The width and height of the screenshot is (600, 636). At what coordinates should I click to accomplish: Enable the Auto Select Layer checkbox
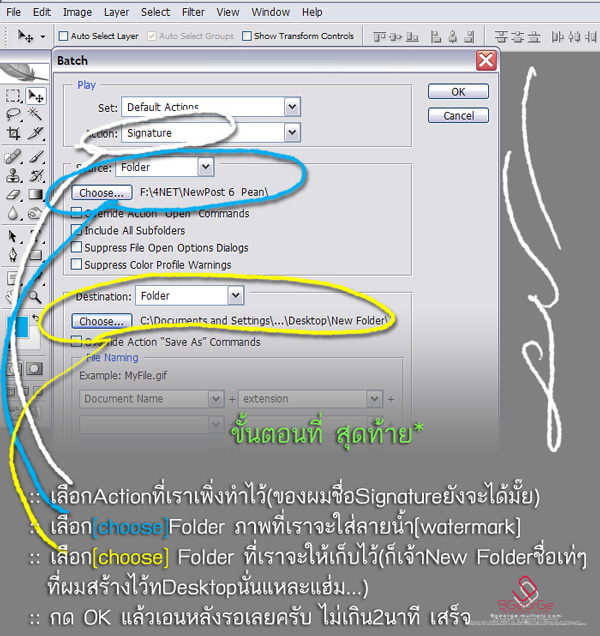pyautogui.click(x=63, y=36)
